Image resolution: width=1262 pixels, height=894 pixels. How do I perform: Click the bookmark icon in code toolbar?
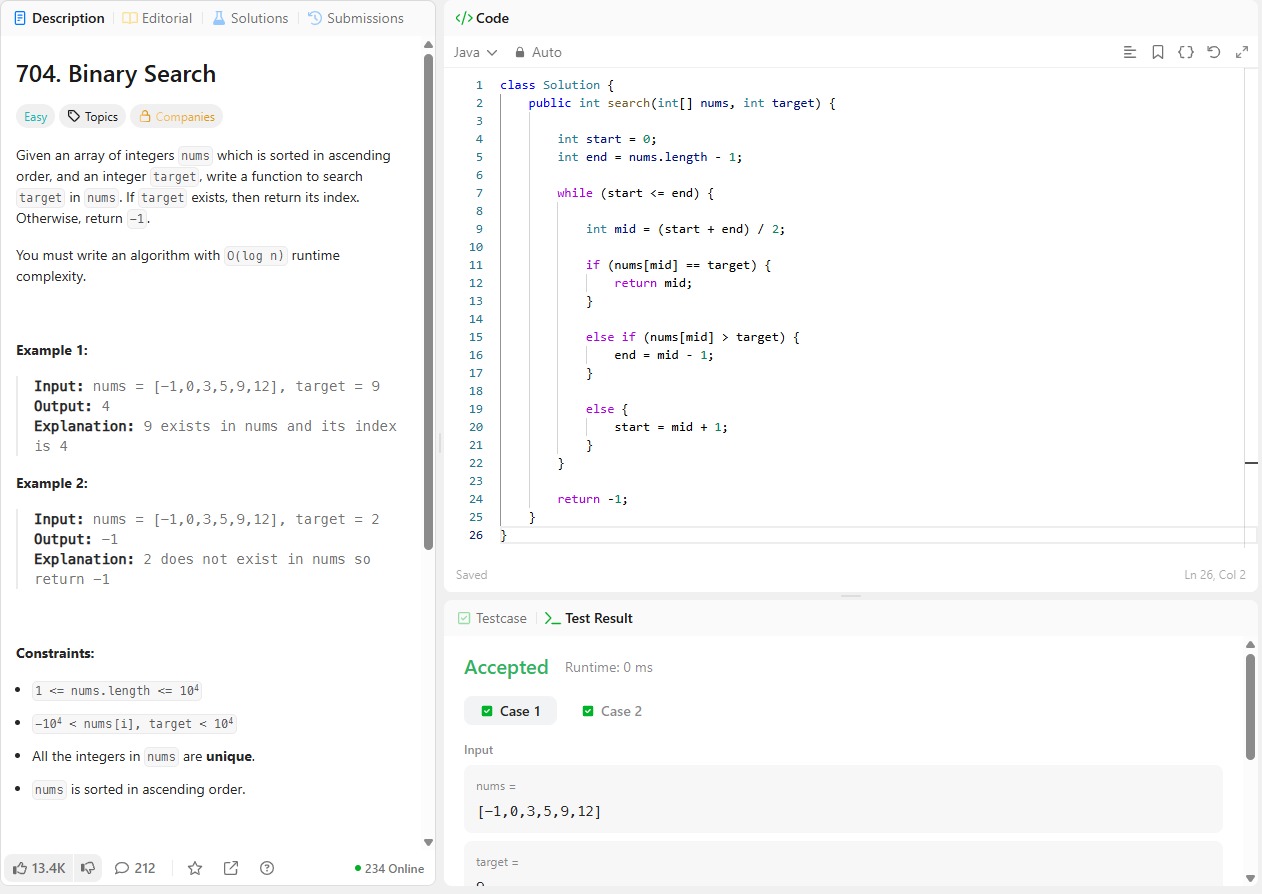coord(1158,52)
